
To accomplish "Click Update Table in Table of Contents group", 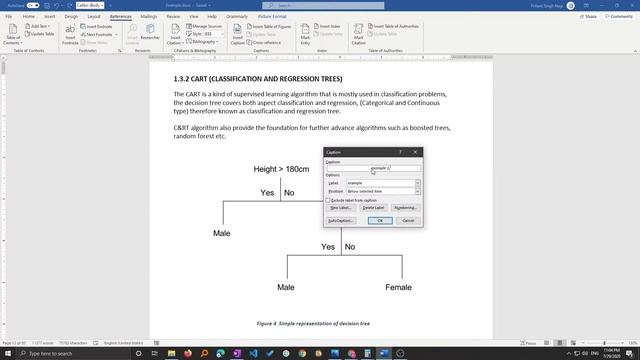I will (x=40, y=34).
